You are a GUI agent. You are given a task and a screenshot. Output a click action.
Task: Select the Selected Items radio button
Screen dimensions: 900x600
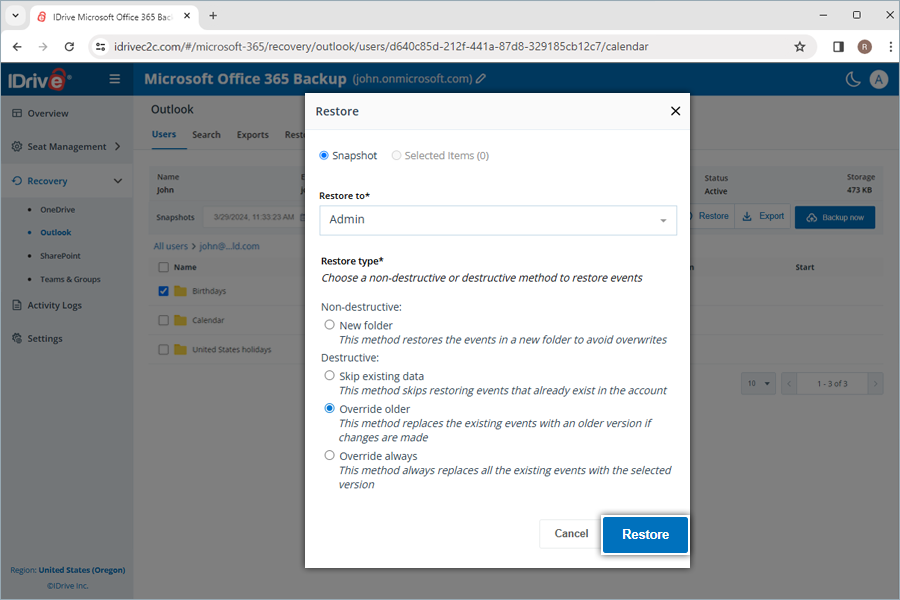398,155
